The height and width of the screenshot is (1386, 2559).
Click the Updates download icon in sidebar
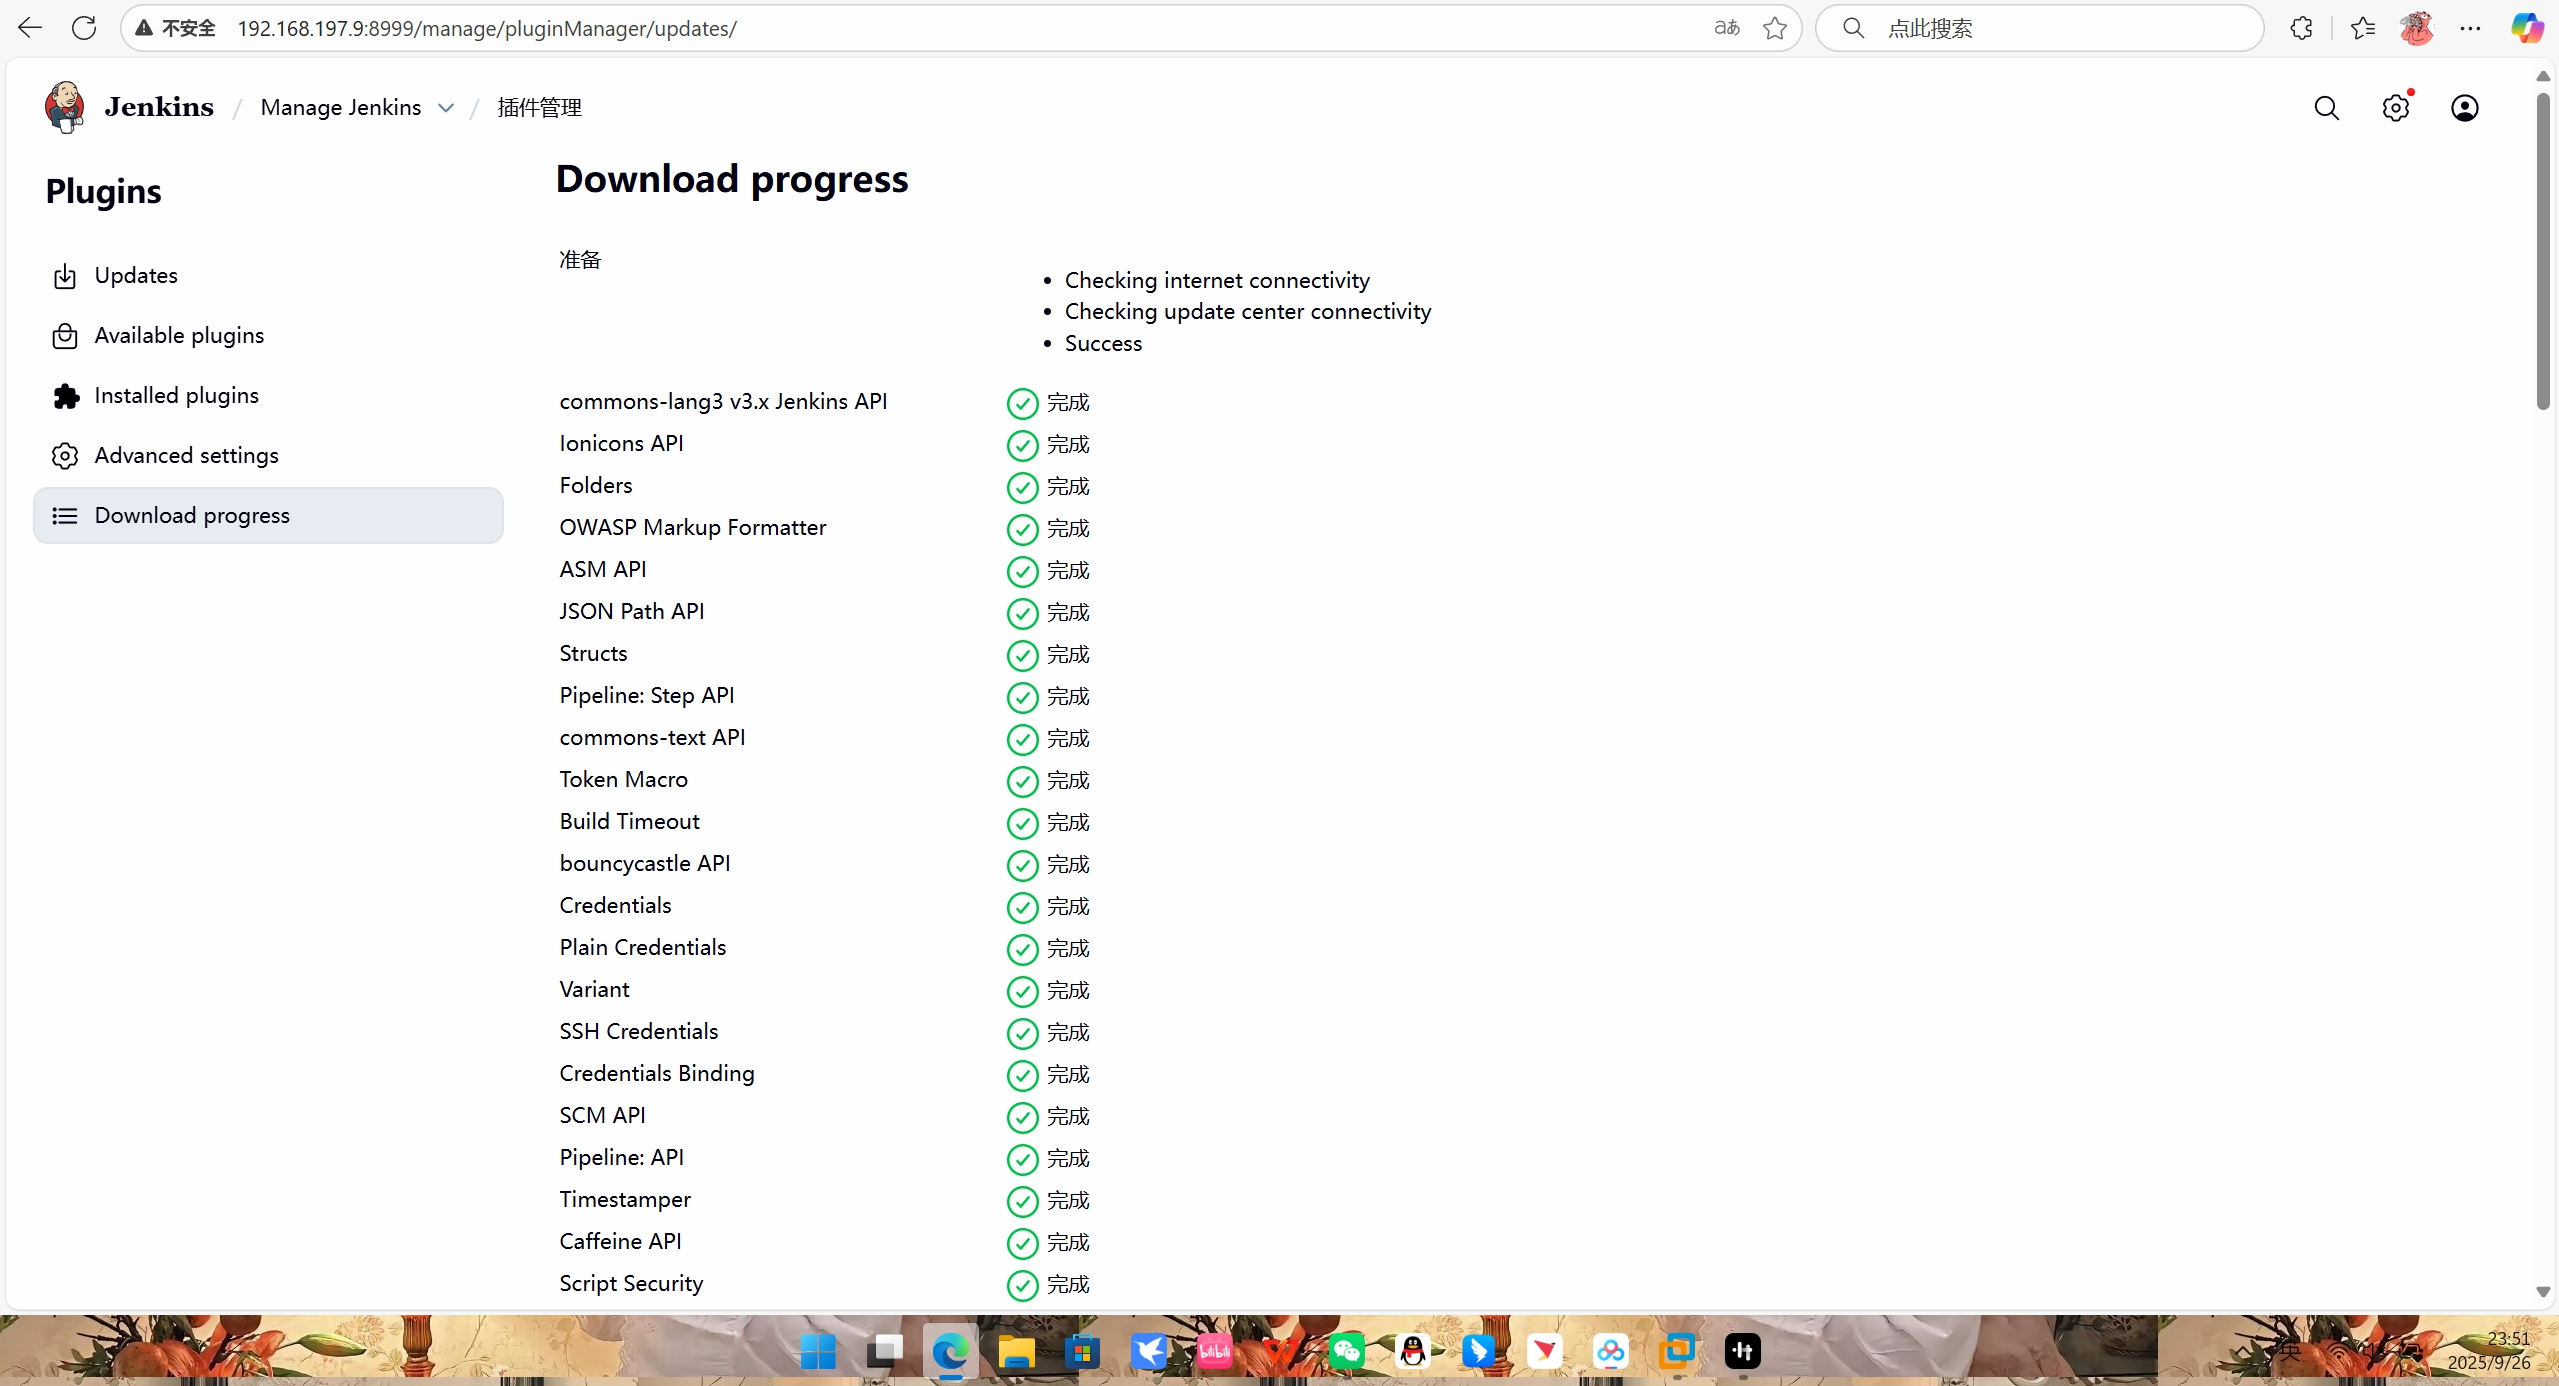tap(65, 276)
